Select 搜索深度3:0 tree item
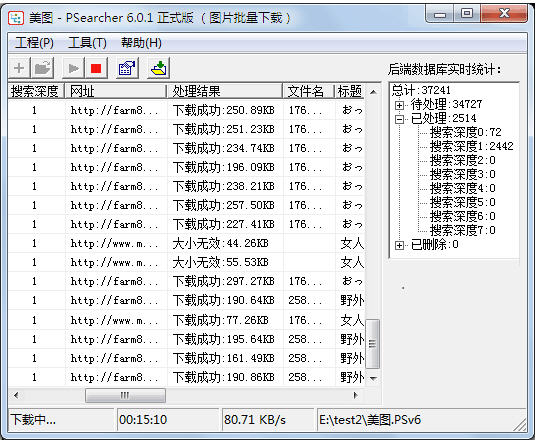This screenshot has width=536, height=440. point(463,174)
